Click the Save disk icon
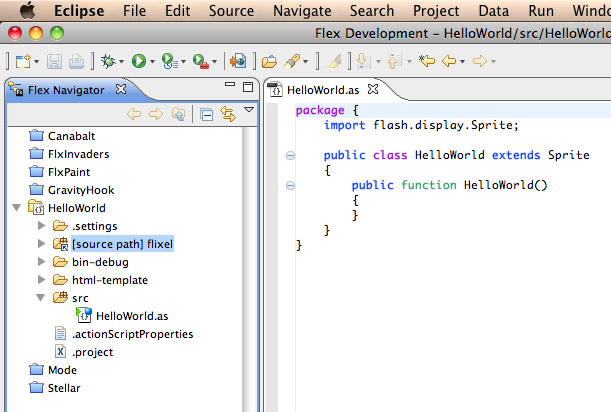 point(54,62)
